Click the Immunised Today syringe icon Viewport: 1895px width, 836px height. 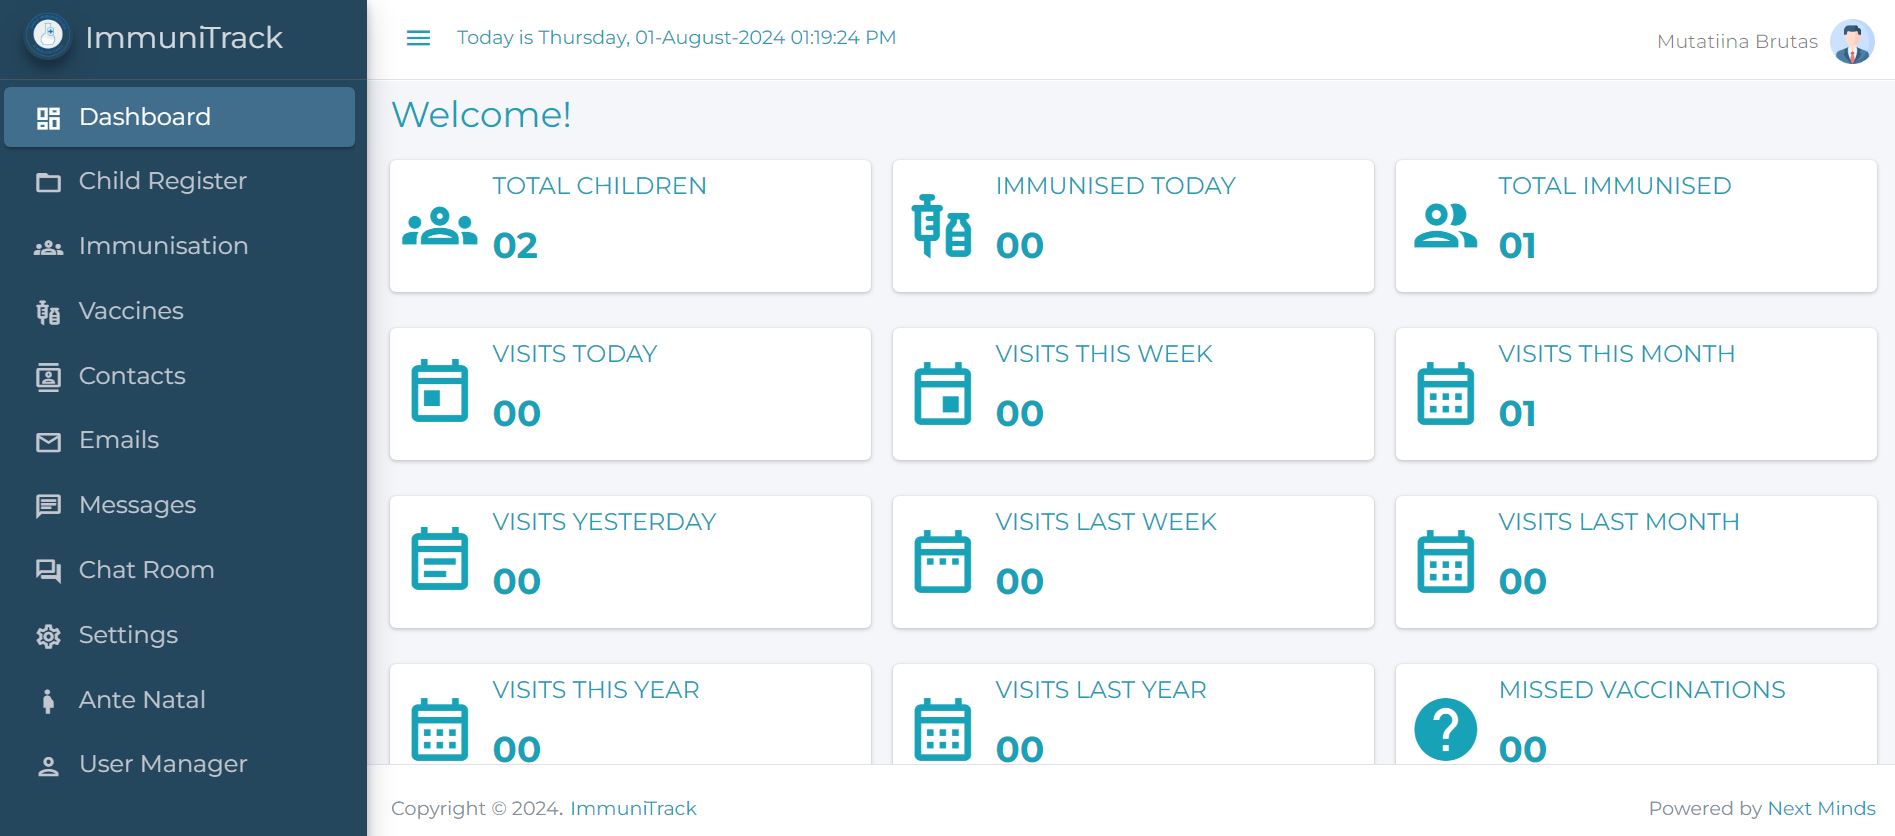coord(941,226)
